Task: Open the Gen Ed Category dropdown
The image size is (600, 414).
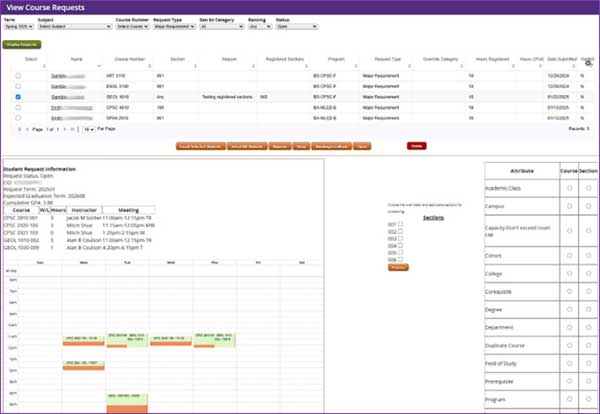Action: click(222, 26)
